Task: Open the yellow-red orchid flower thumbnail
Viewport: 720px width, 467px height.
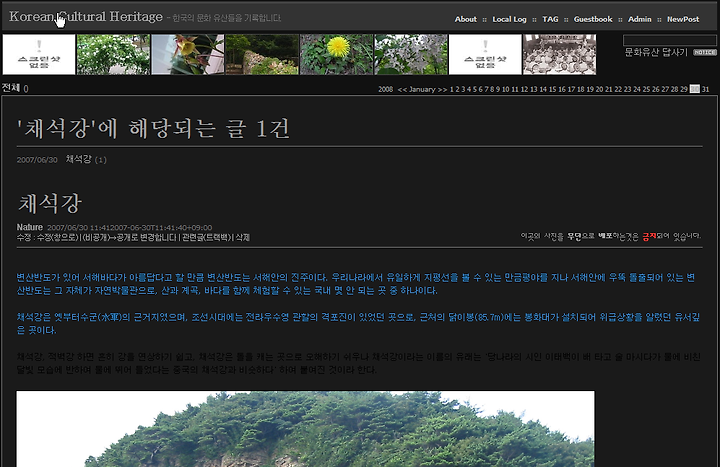Action: click(x=188, y=54)
